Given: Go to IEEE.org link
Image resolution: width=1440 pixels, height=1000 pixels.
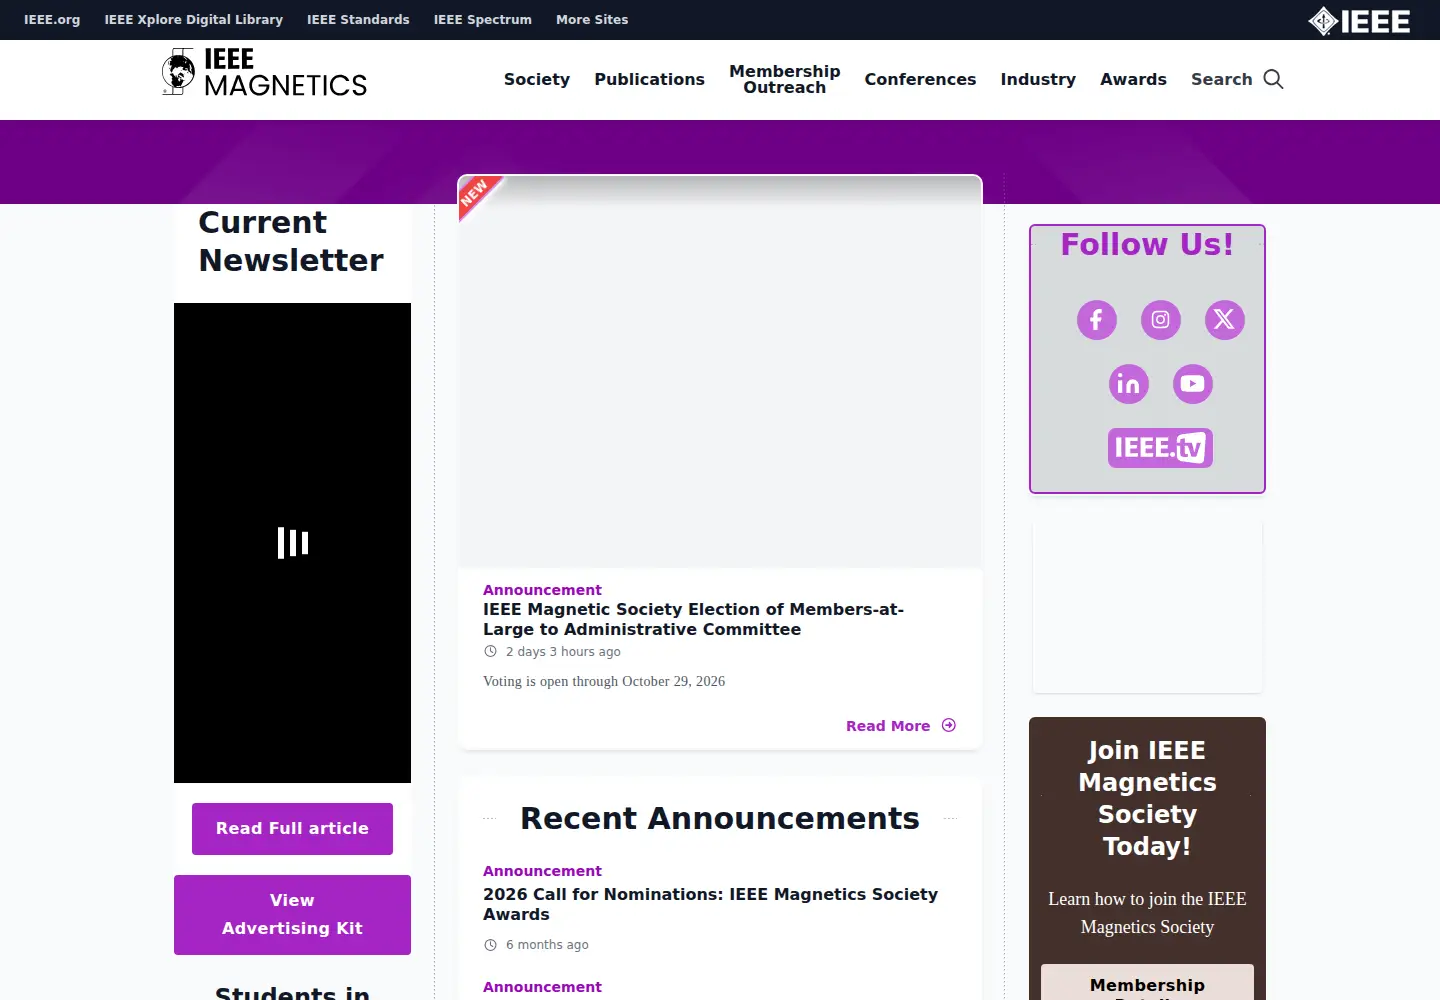Looking at the screenshot, I should (52, 19).
